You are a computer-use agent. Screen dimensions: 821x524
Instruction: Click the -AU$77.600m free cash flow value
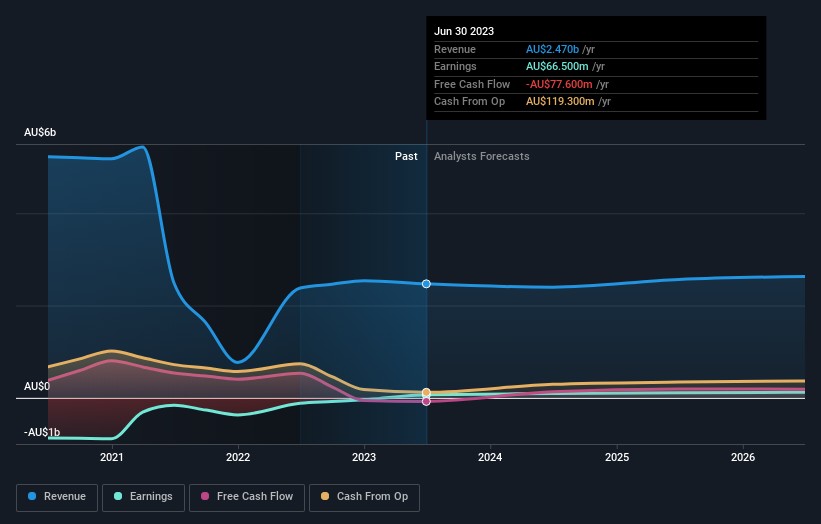[559, 84]
